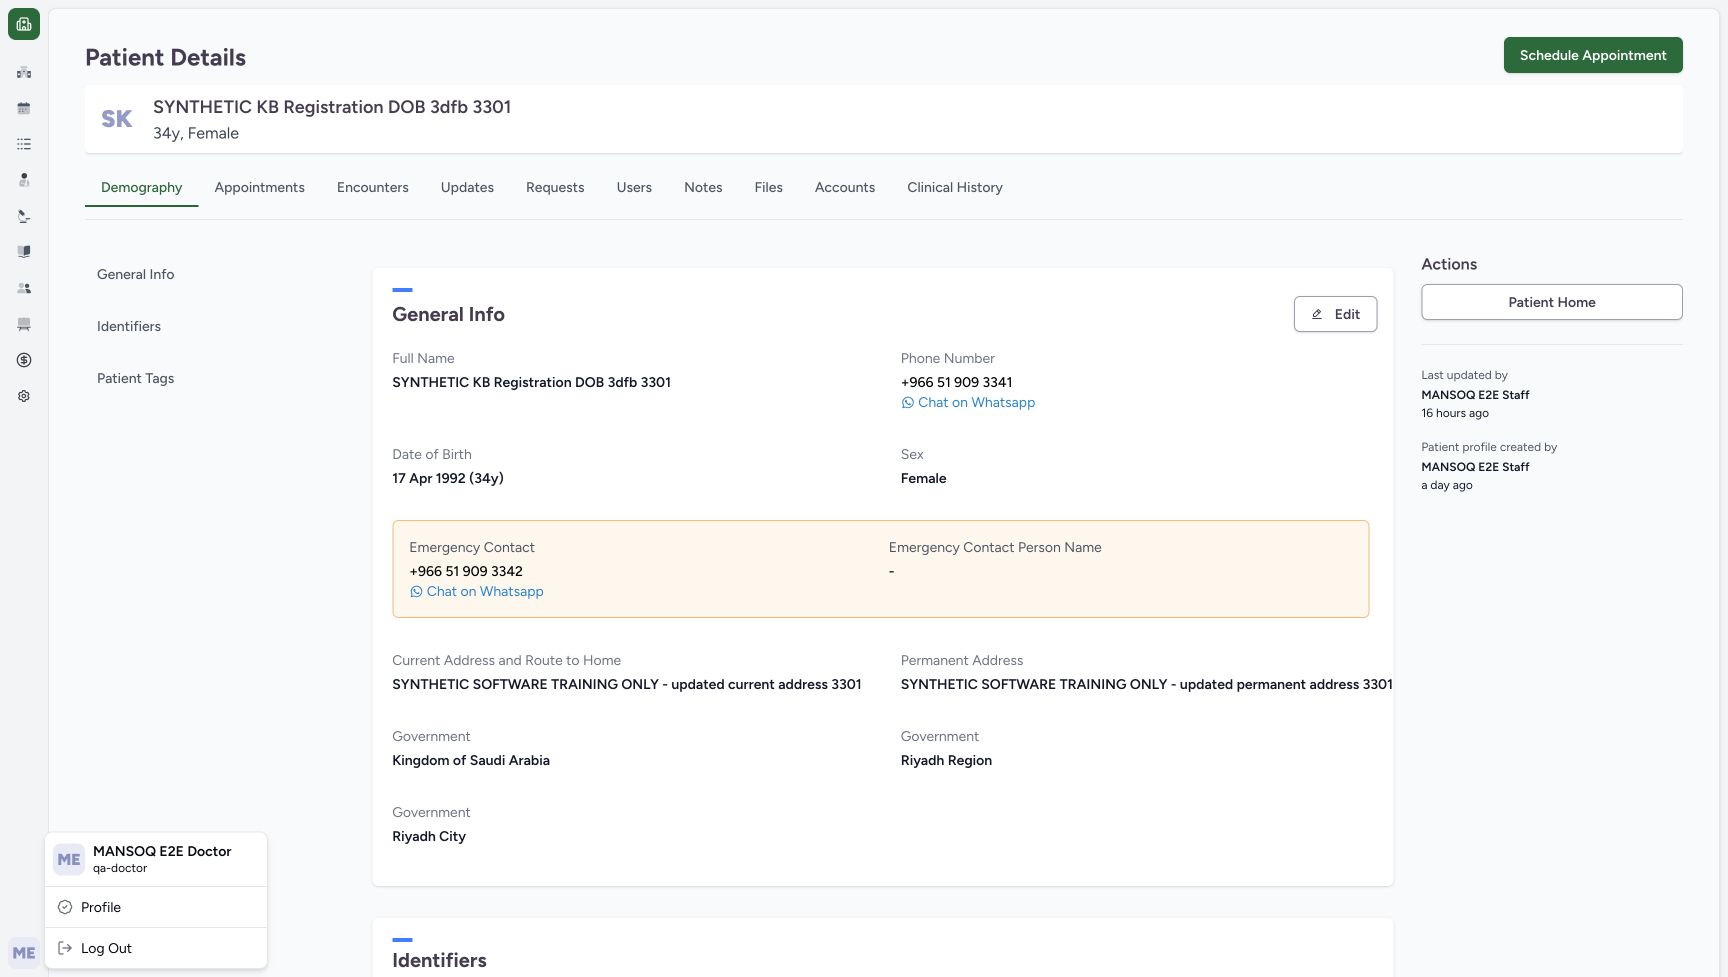This screenshot has height=977, width=1728.
Task: Click the Profile checkmark icon
Action: (65, 907)
